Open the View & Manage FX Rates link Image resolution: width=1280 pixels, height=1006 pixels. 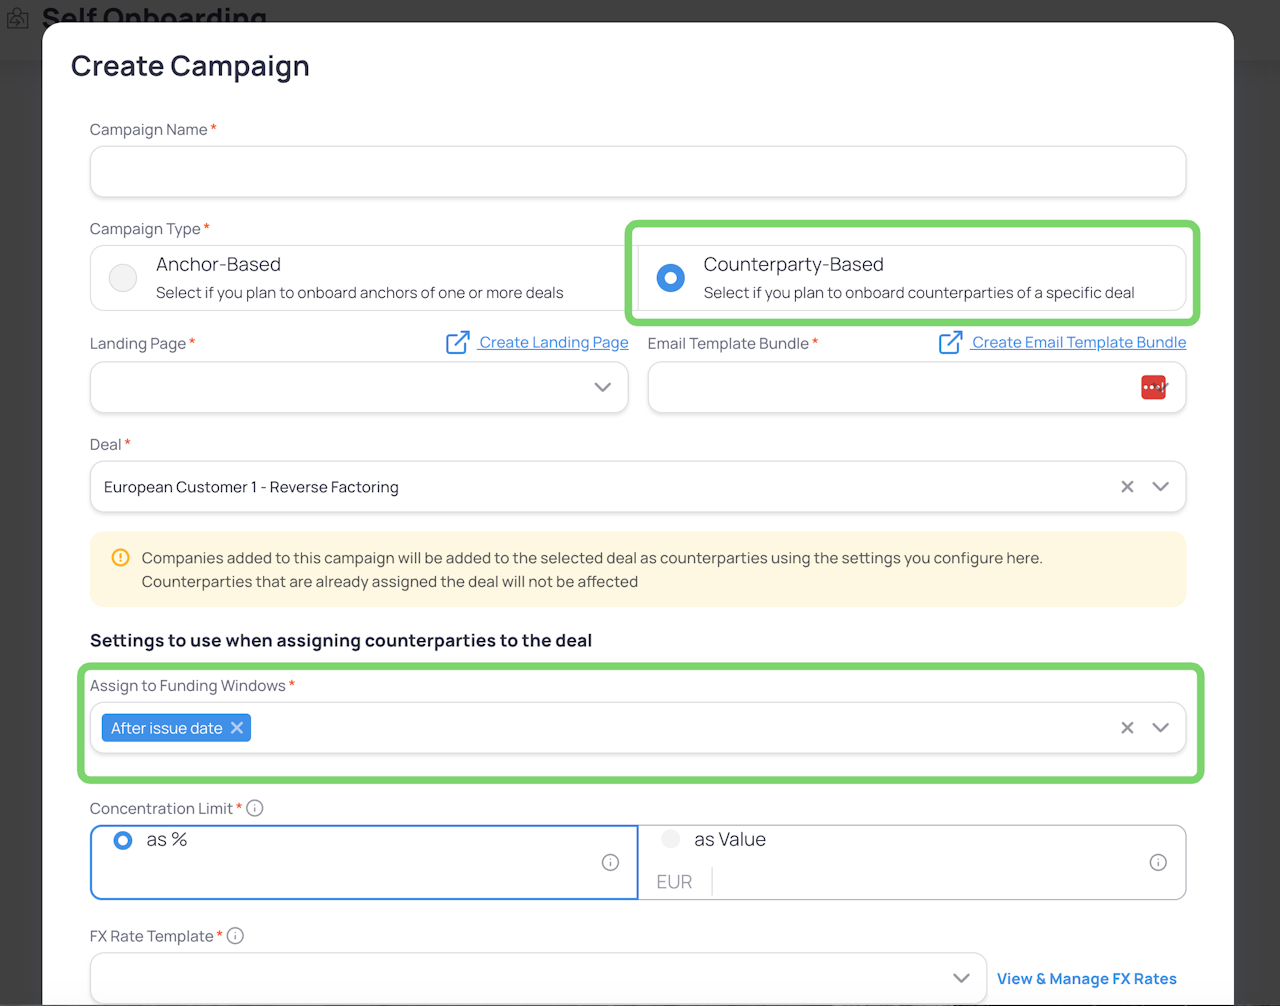coord(1086,979)
